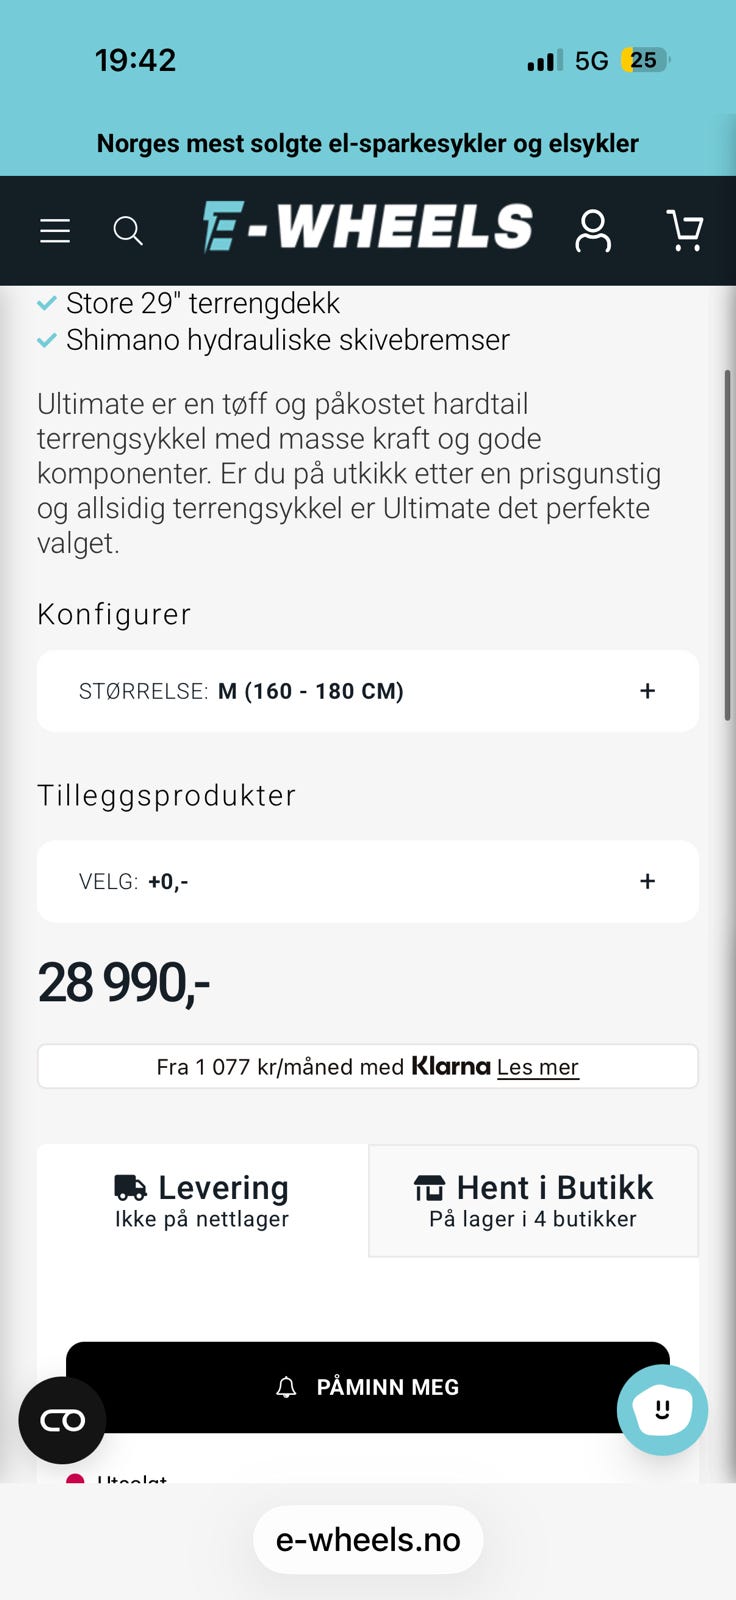This screenshot has height=1600, width=736.
Task: Switch to Hent i Butikk tab
Action: point(533,1200)
